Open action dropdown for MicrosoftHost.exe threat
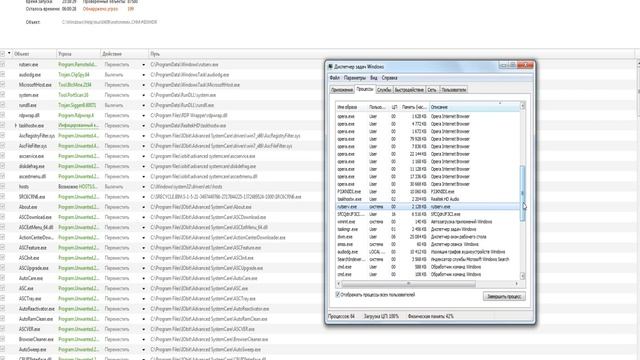The width and height of the screenshot is (640, 360). pyautogui.click(x=143, y=85)
